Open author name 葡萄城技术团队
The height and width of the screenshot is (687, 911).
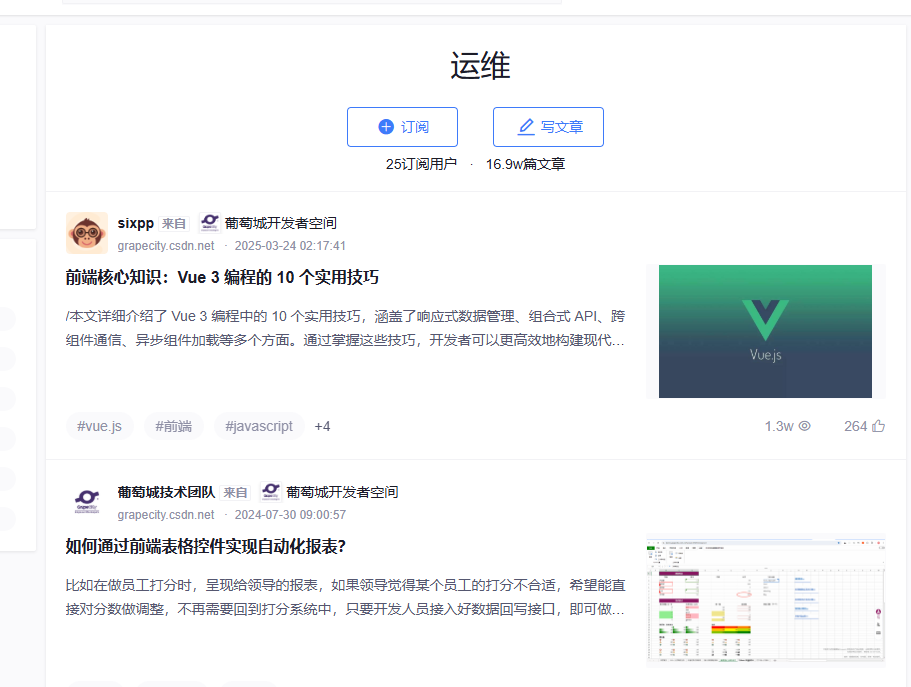pyautogui.click(x=166, y=492)
